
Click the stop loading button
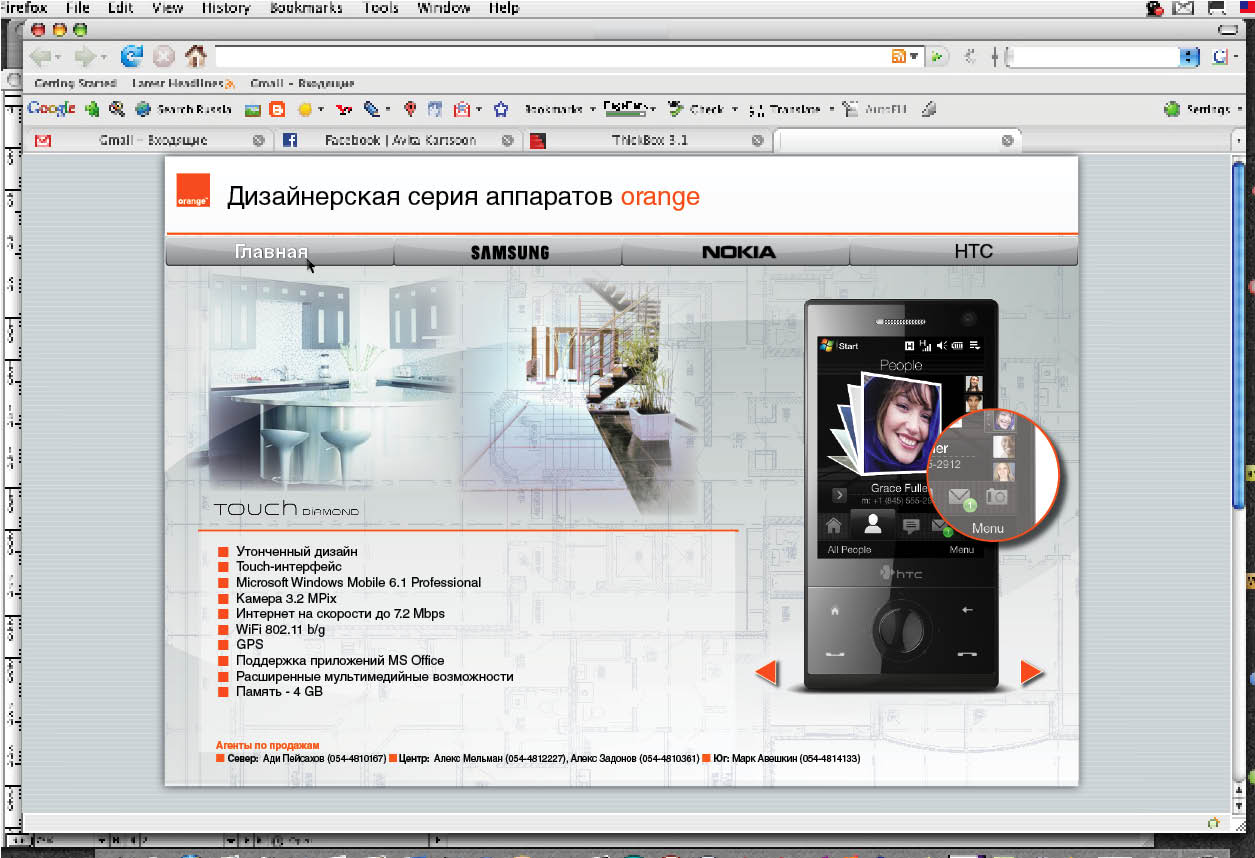click(x=163, y=56)
